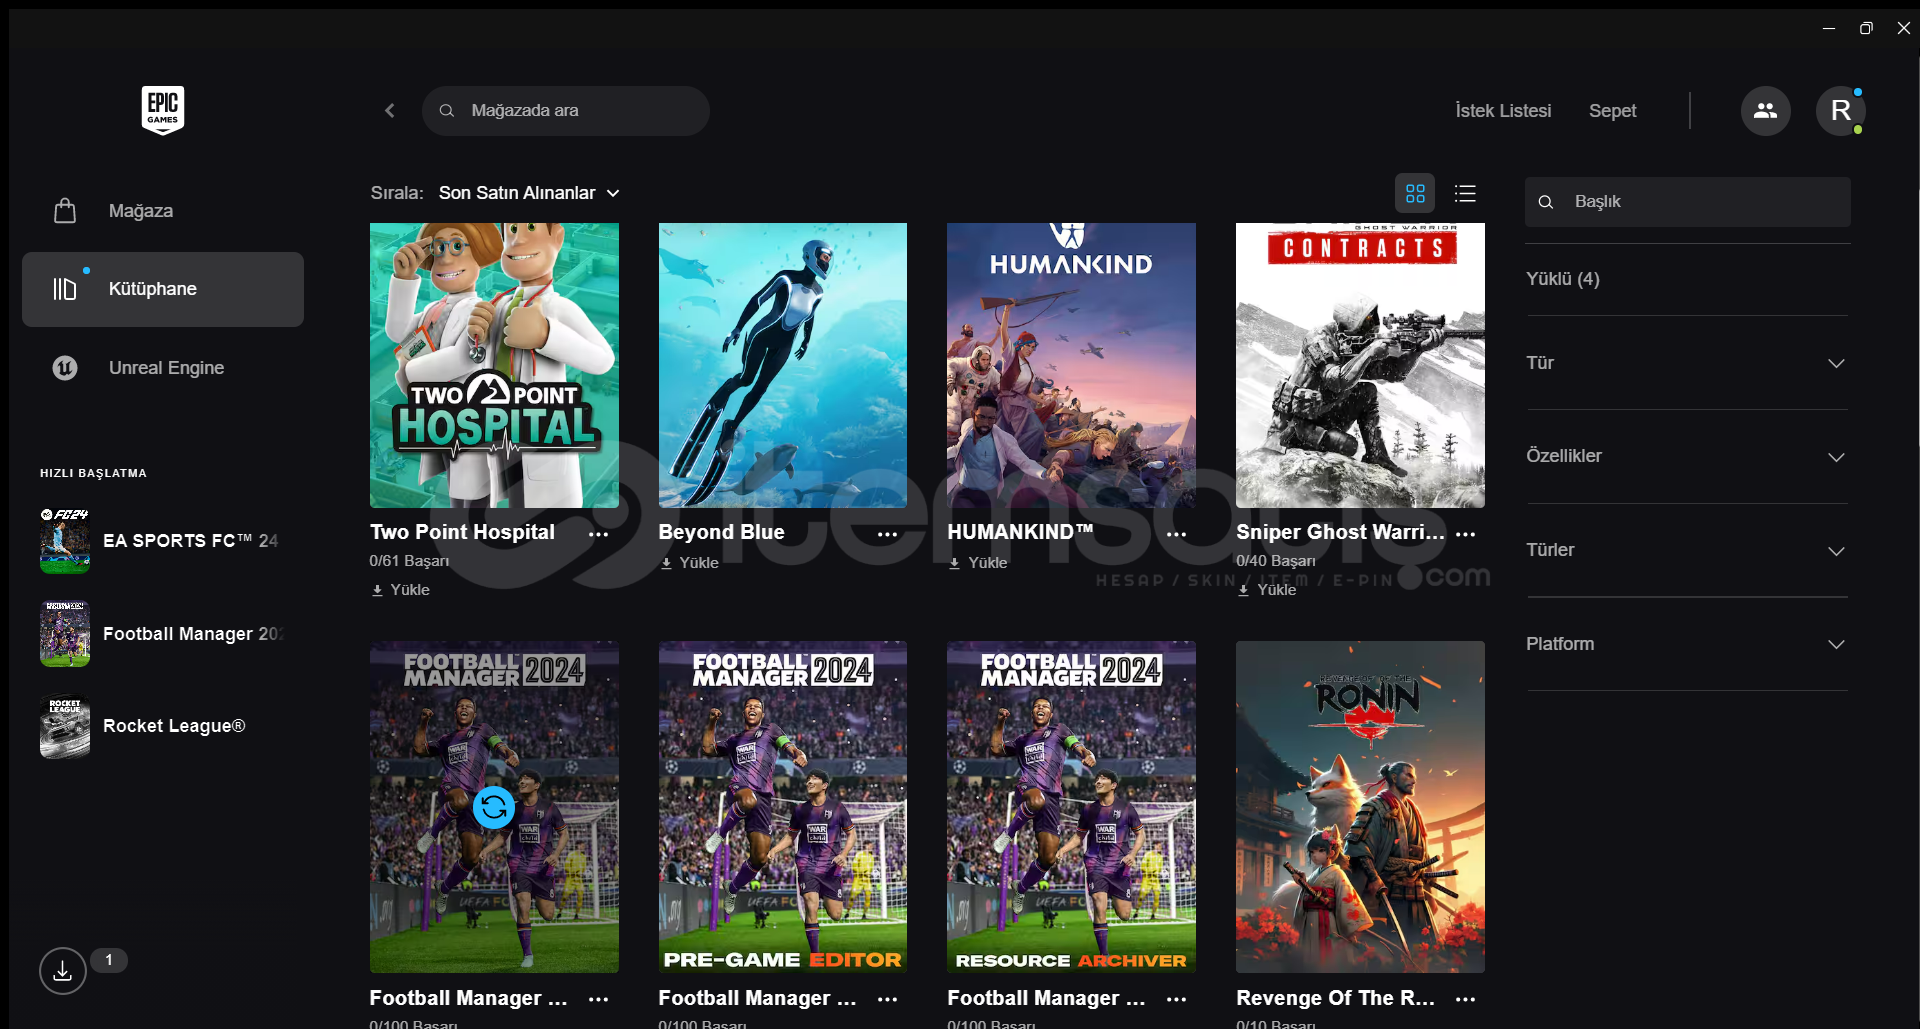Switch to grid view icon
The image size is (1920, 1029).
coord(1415,193)
